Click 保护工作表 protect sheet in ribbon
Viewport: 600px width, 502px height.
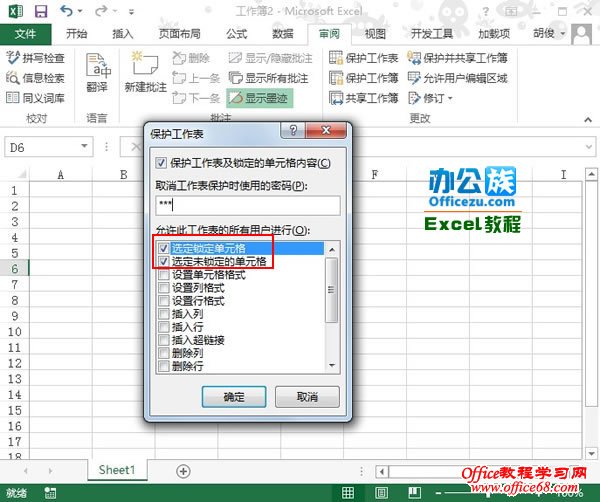(364, 58)
